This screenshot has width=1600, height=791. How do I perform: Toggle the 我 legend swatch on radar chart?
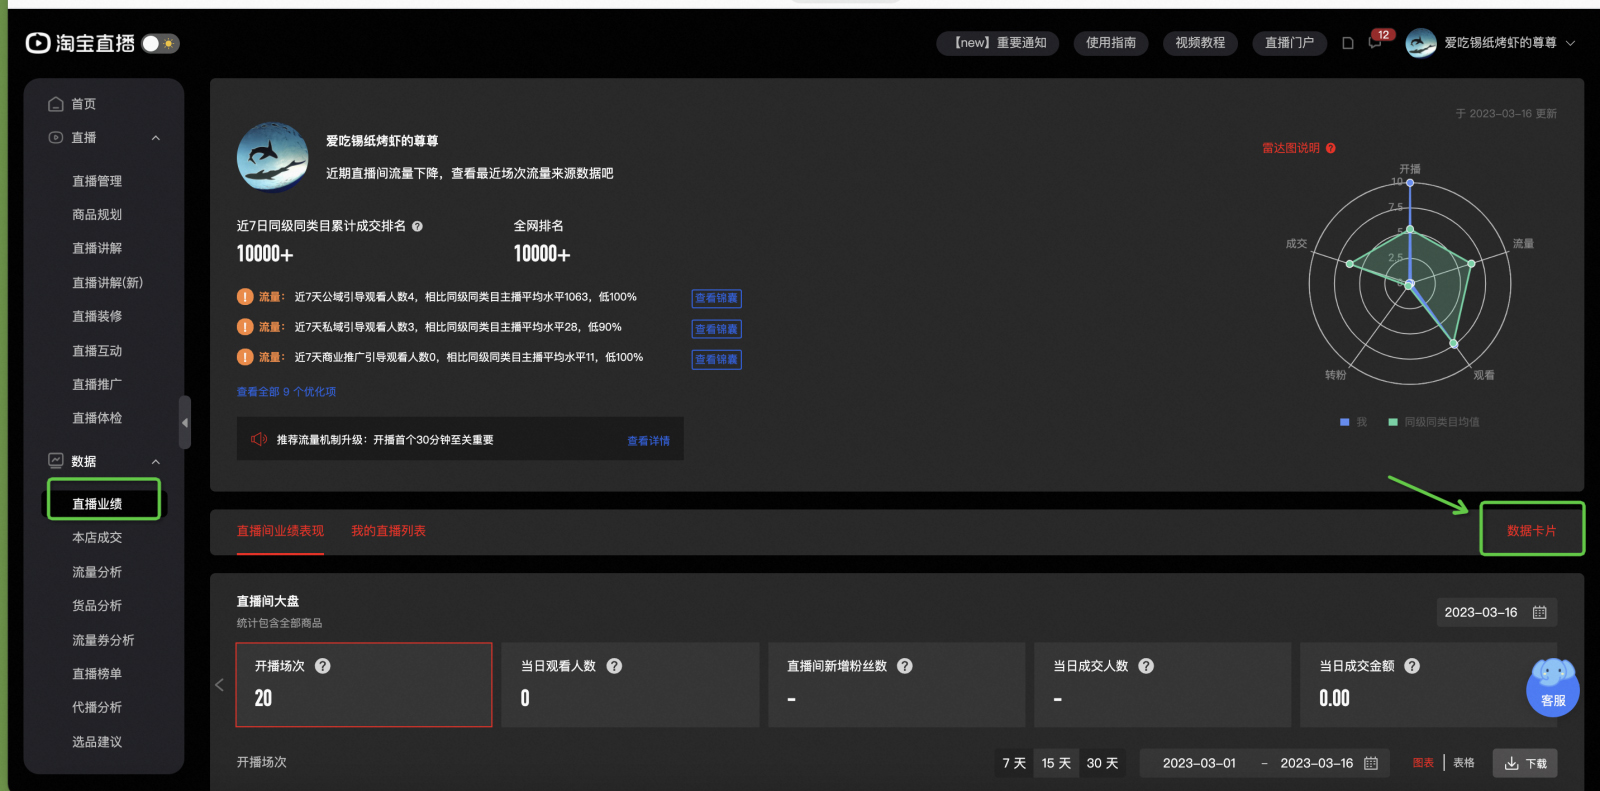(1345, 422)
